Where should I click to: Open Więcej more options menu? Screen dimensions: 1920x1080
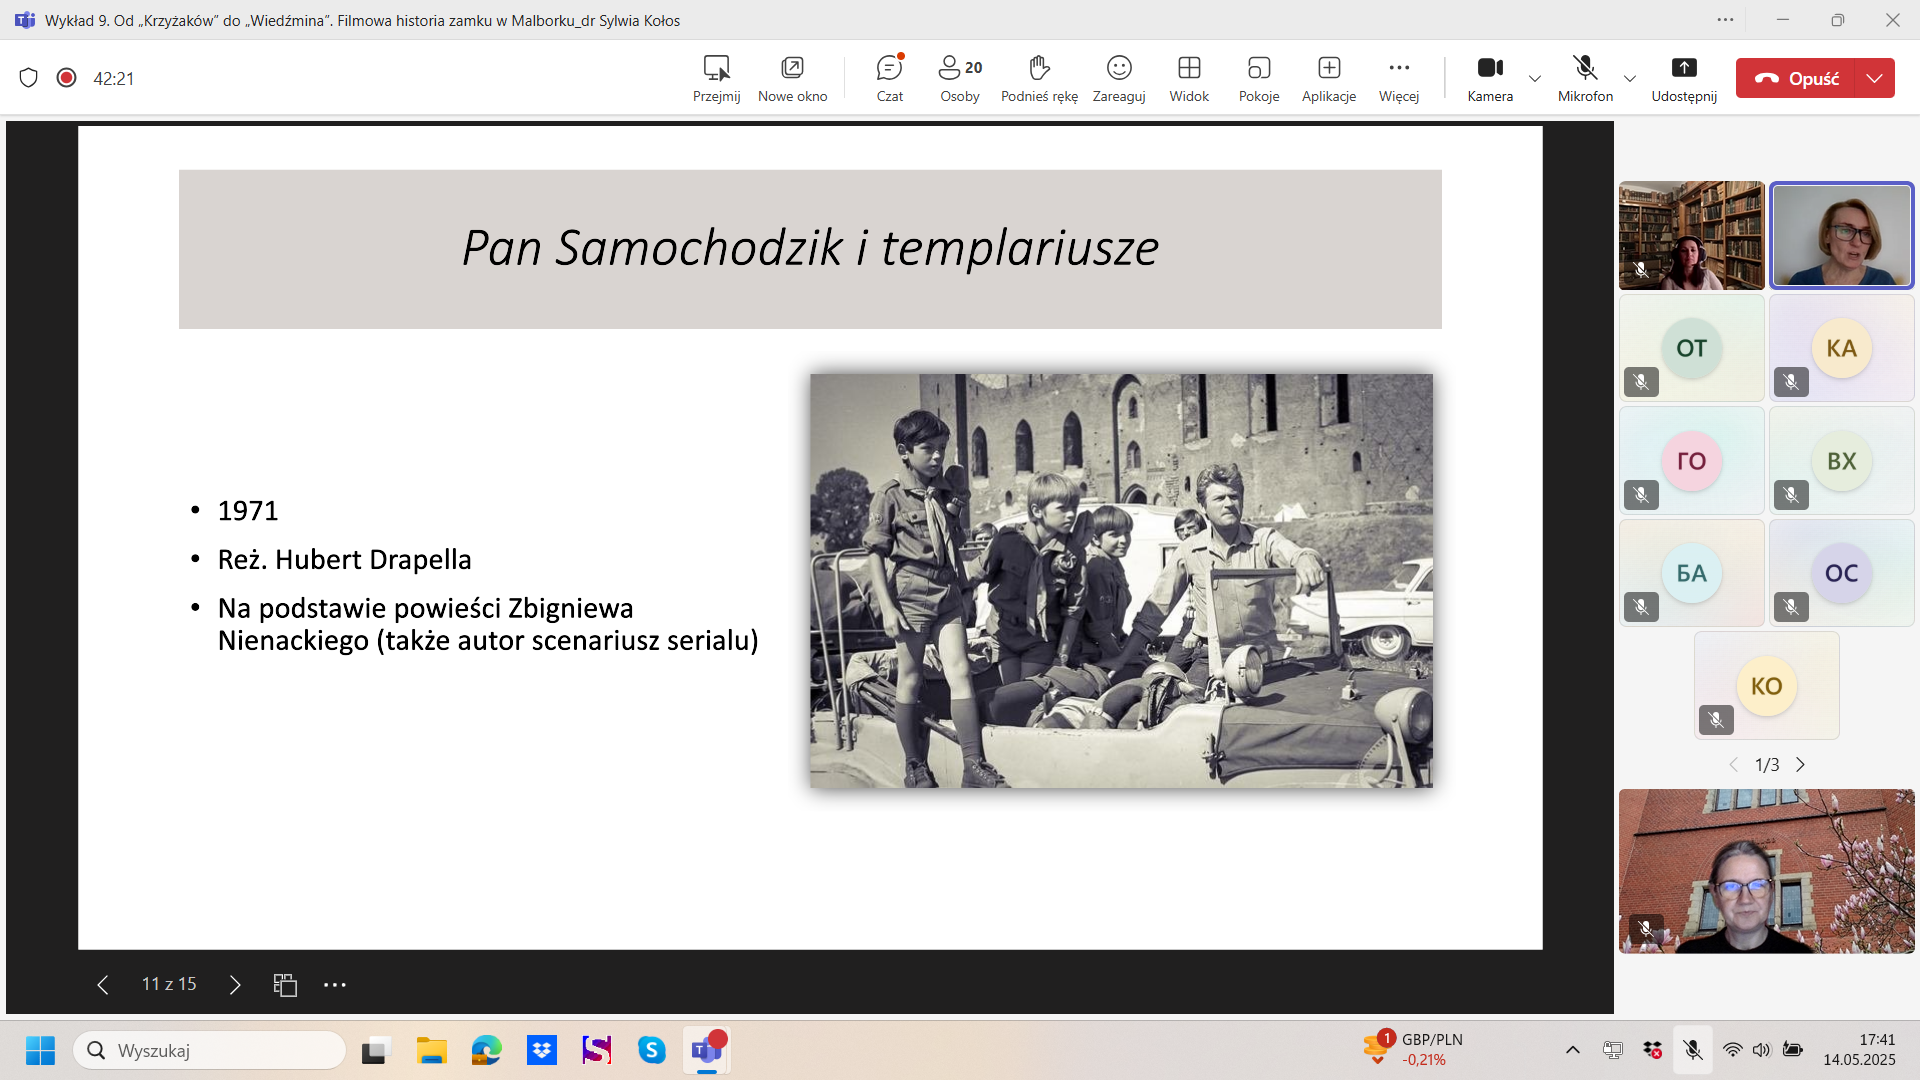[1399, 78]
